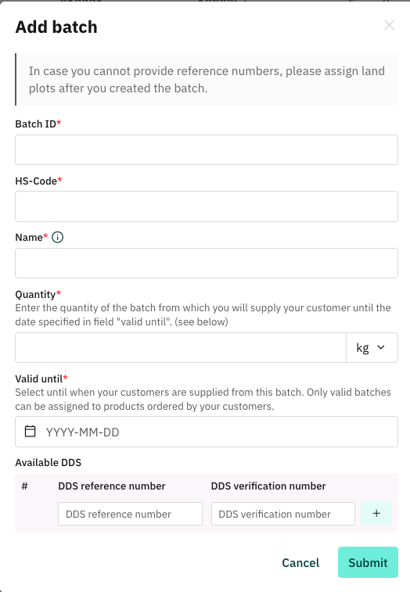This screenshot has height=592, width=410.
Task: Open the kg unit dropdown
Action: 372,348
